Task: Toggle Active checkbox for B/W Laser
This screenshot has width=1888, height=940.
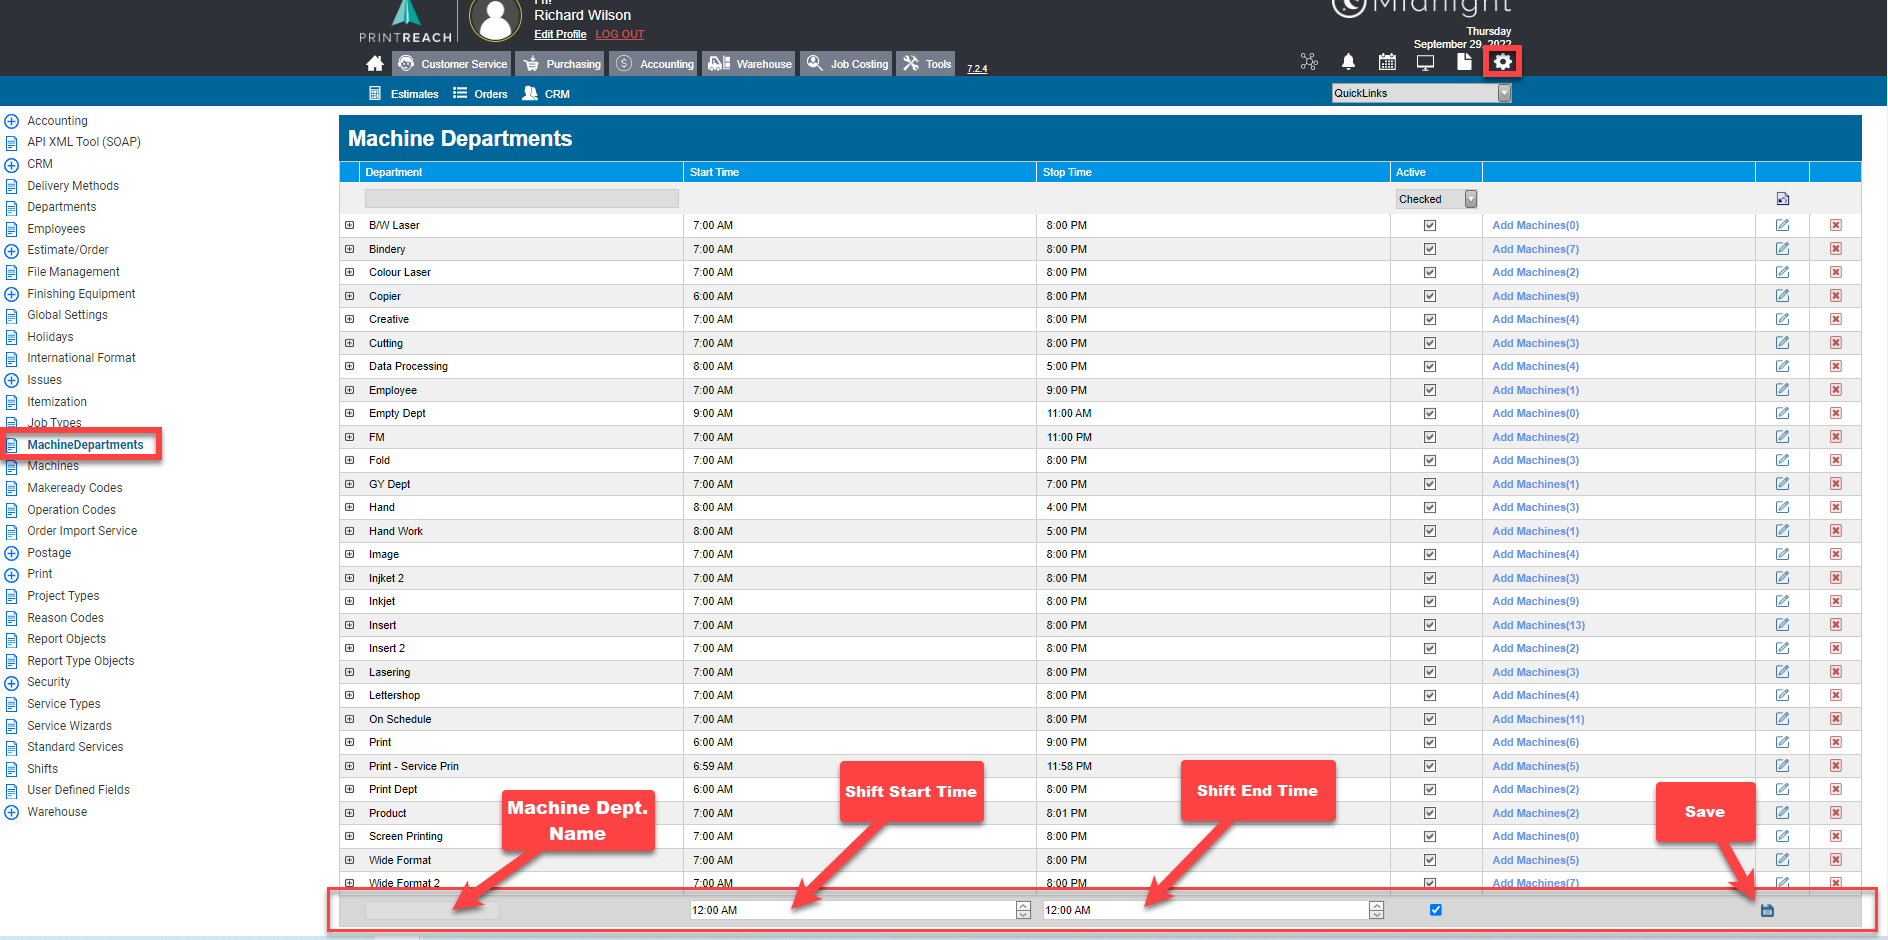Action: click(1430, 225)
